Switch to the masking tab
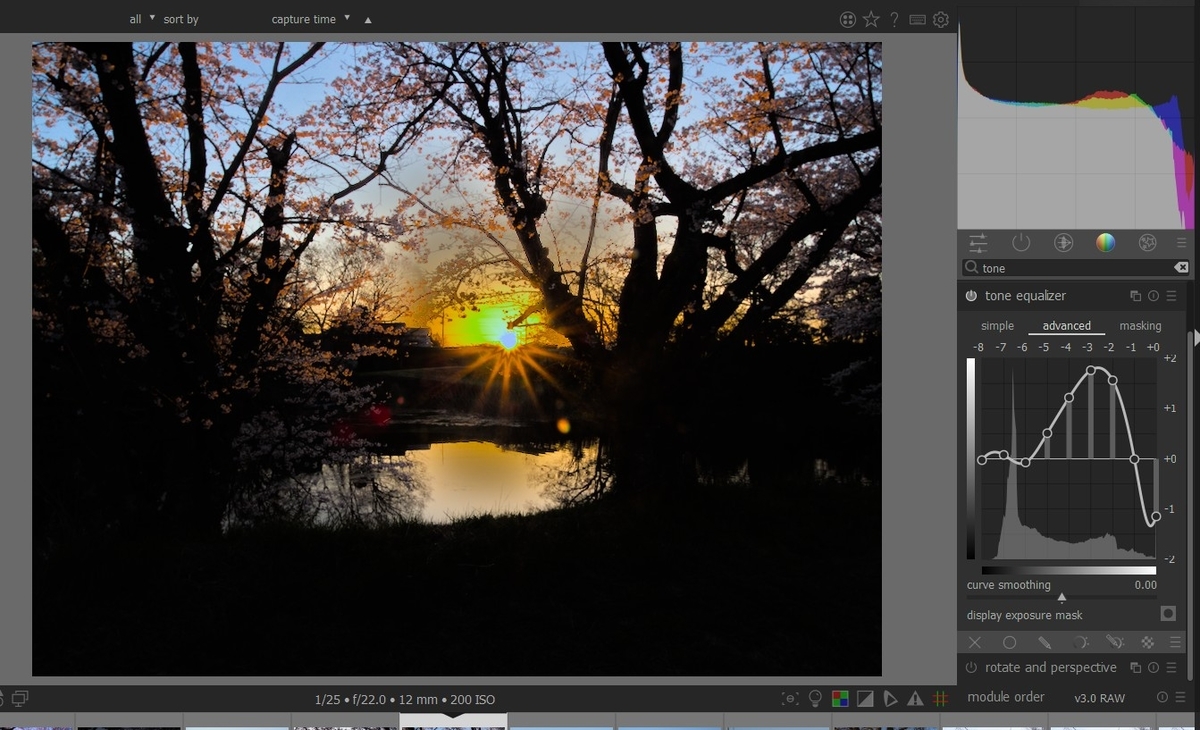The height and width of the screenshot is (730, 1200). pos(1140,326)
